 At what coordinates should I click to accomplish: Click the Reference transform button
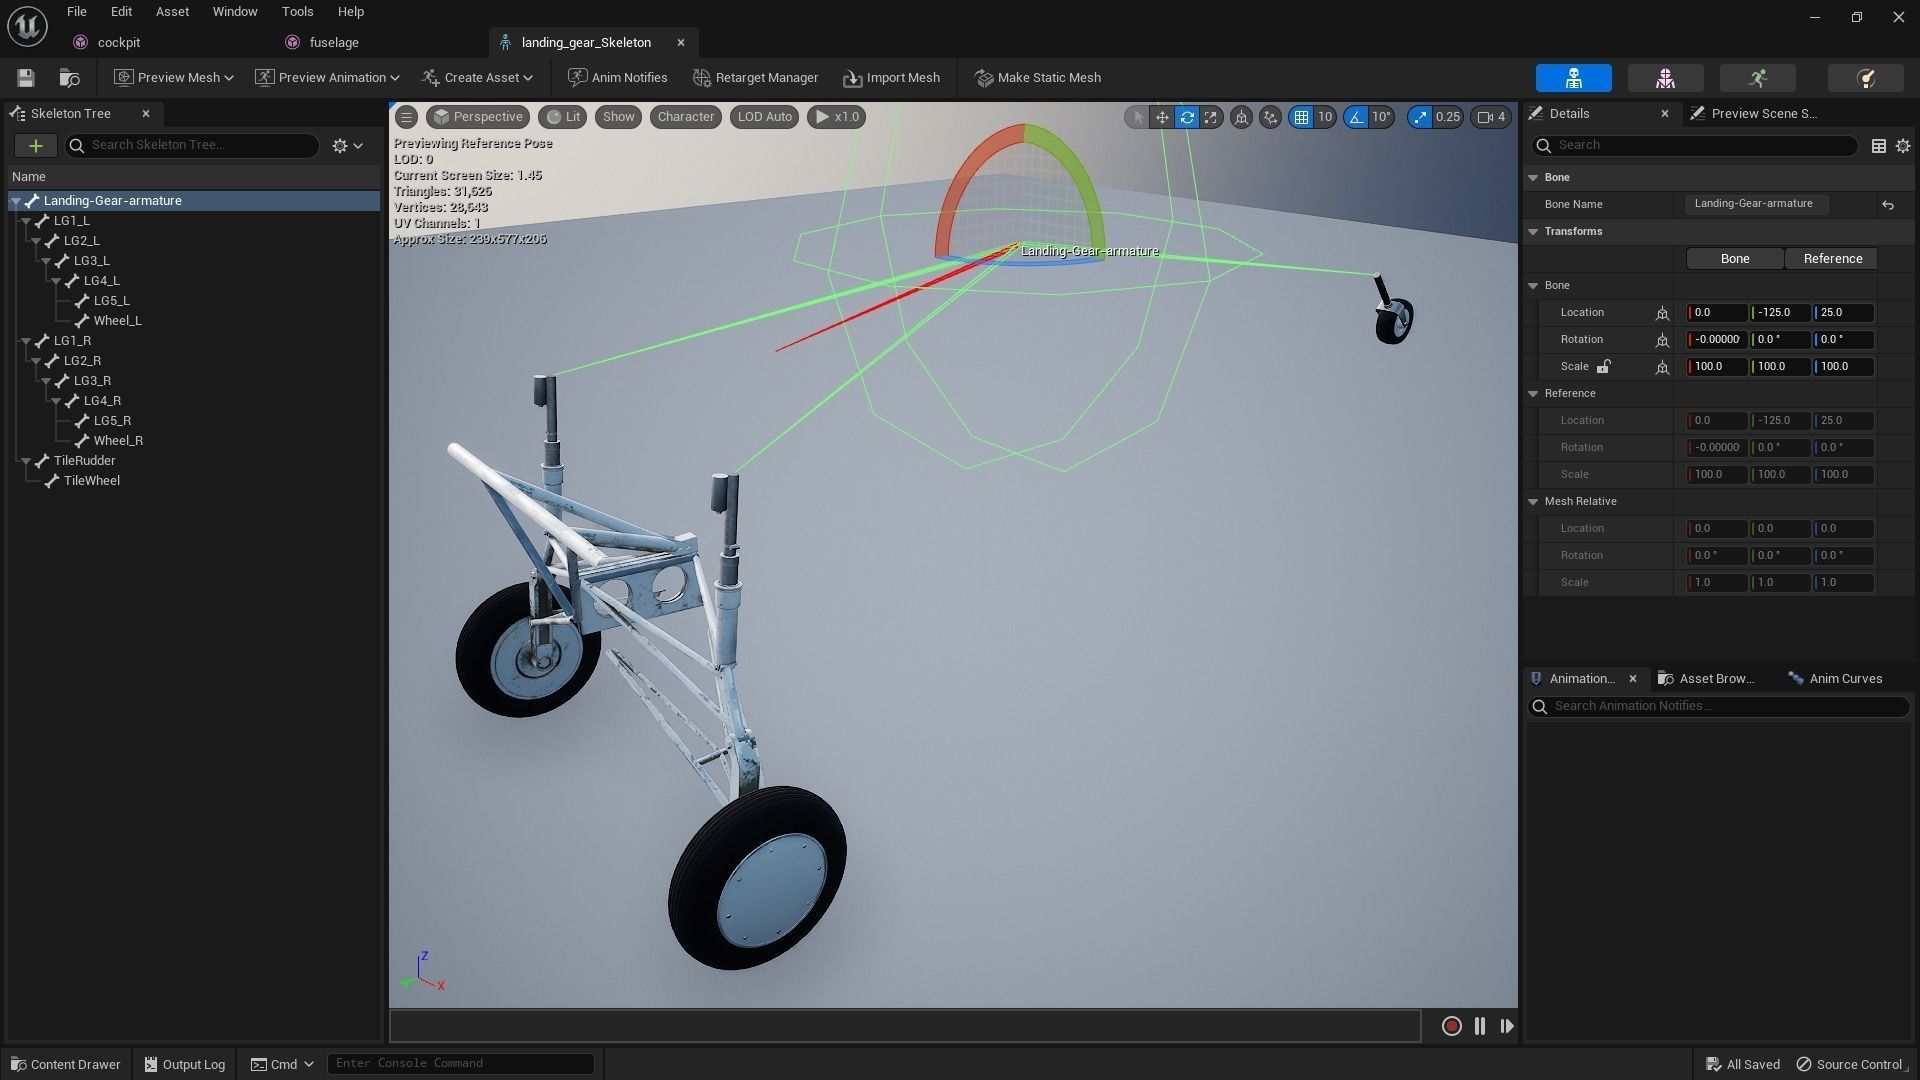coord(1832,259)
